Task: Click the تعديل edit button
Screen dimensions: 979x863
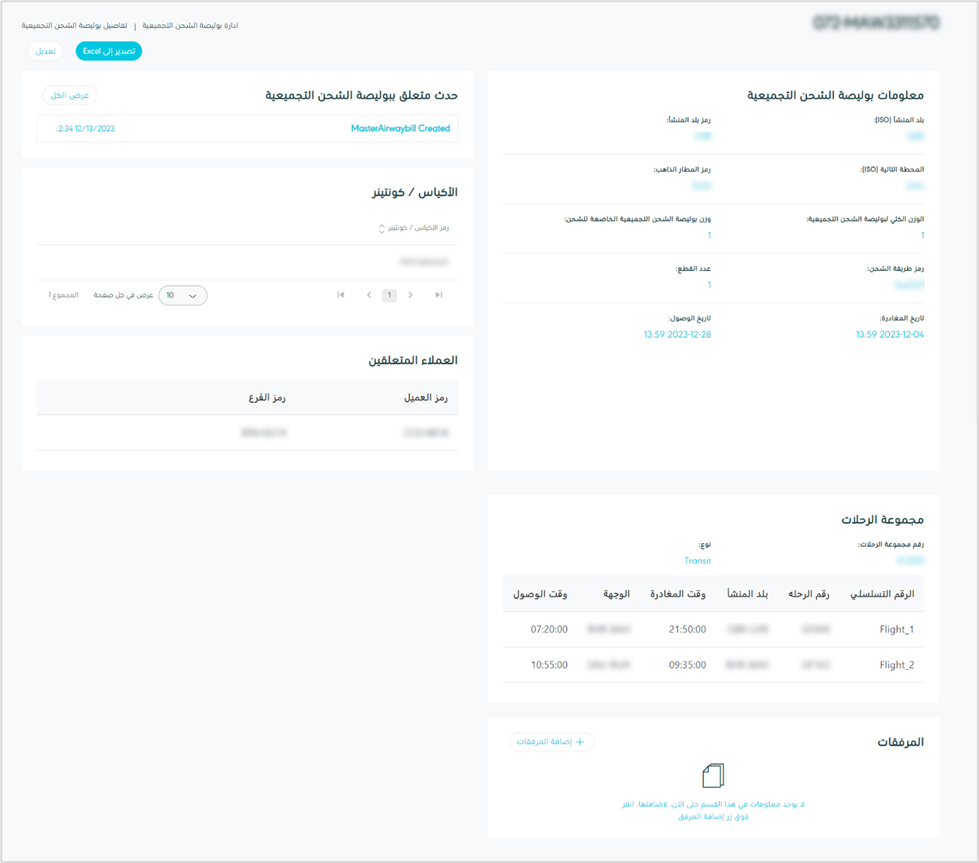Action: (45, 51)
